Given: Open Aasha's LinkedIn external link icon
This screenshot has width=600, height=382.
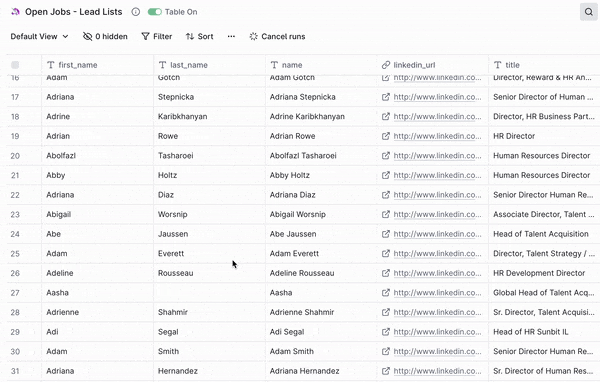Looking at the screenshot, I should click(386, 292).
